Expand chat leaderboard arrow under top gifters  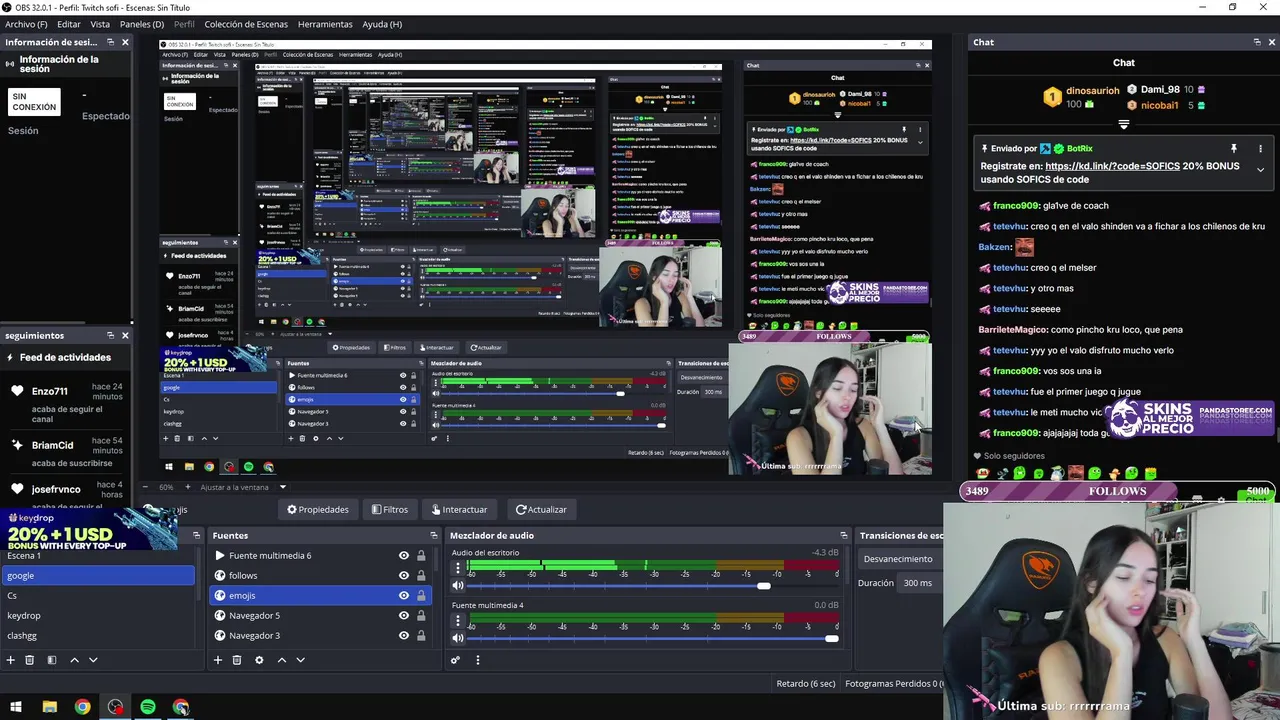point(1124,125)
